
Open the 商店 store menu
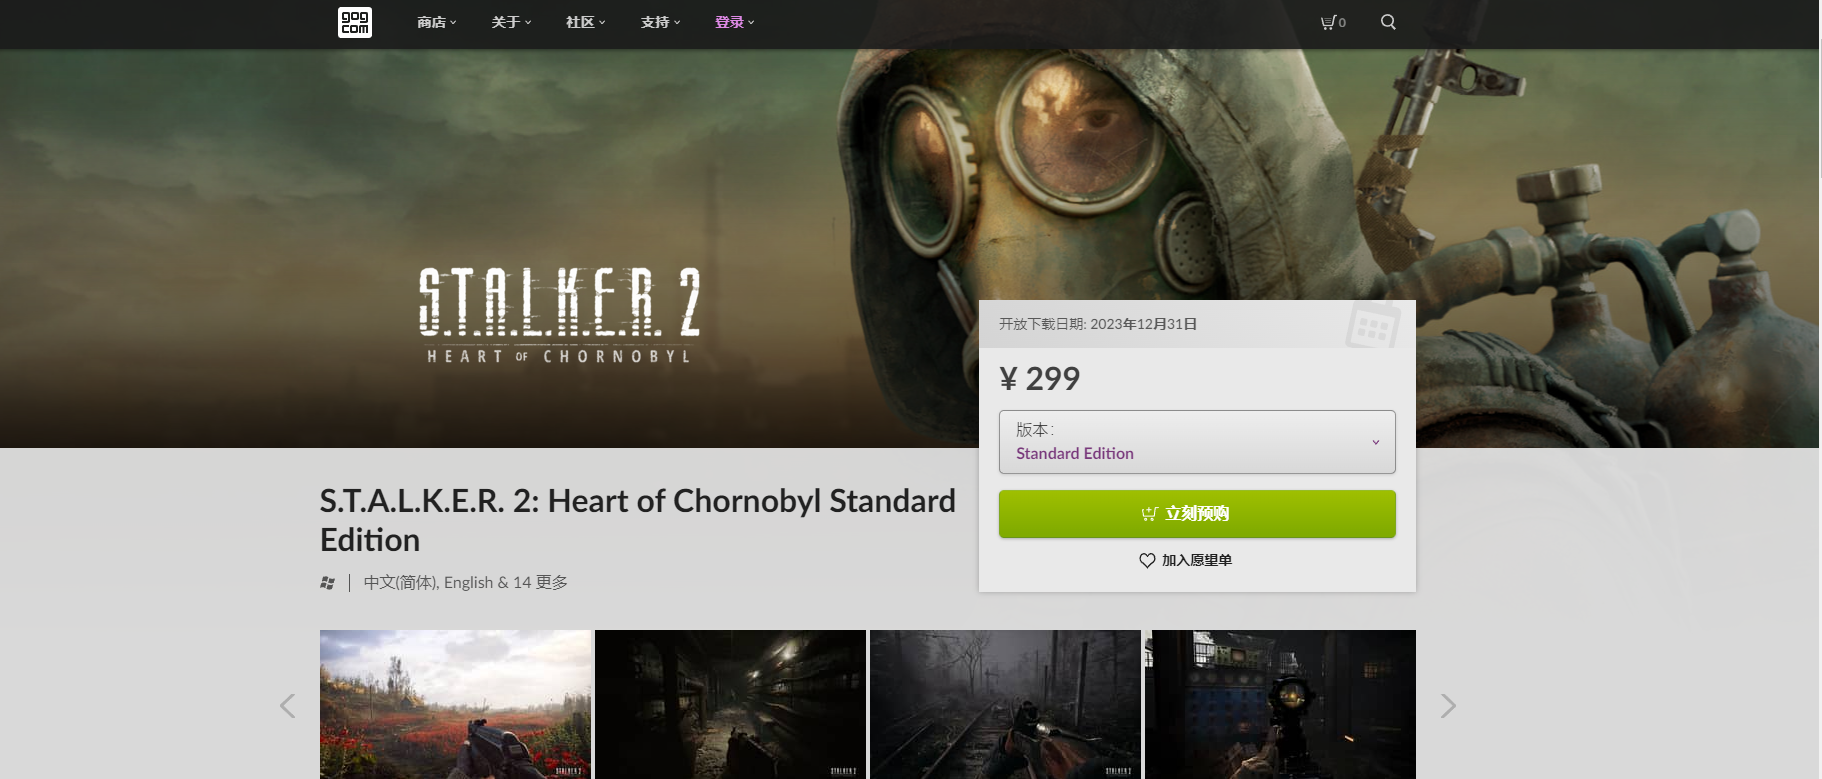436,22
